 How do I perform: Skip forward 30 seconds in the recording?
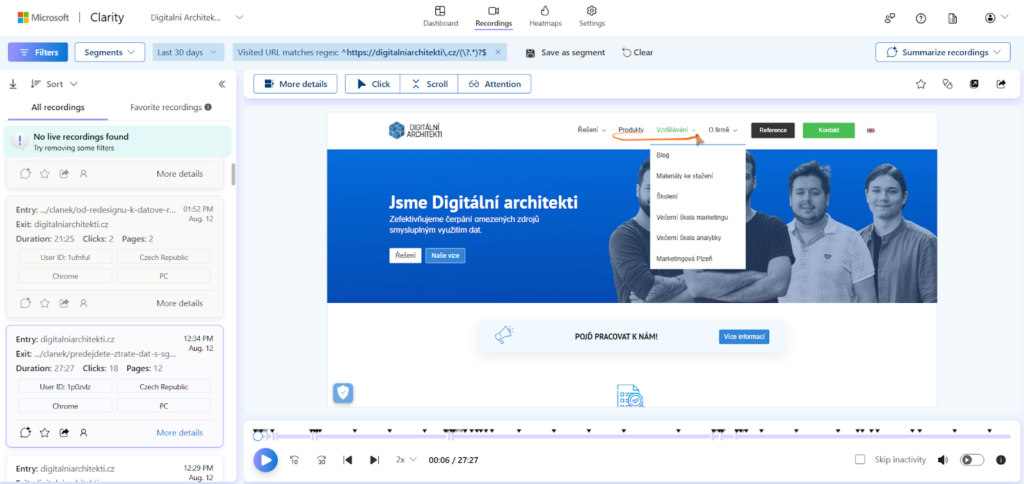click(321, 460)
